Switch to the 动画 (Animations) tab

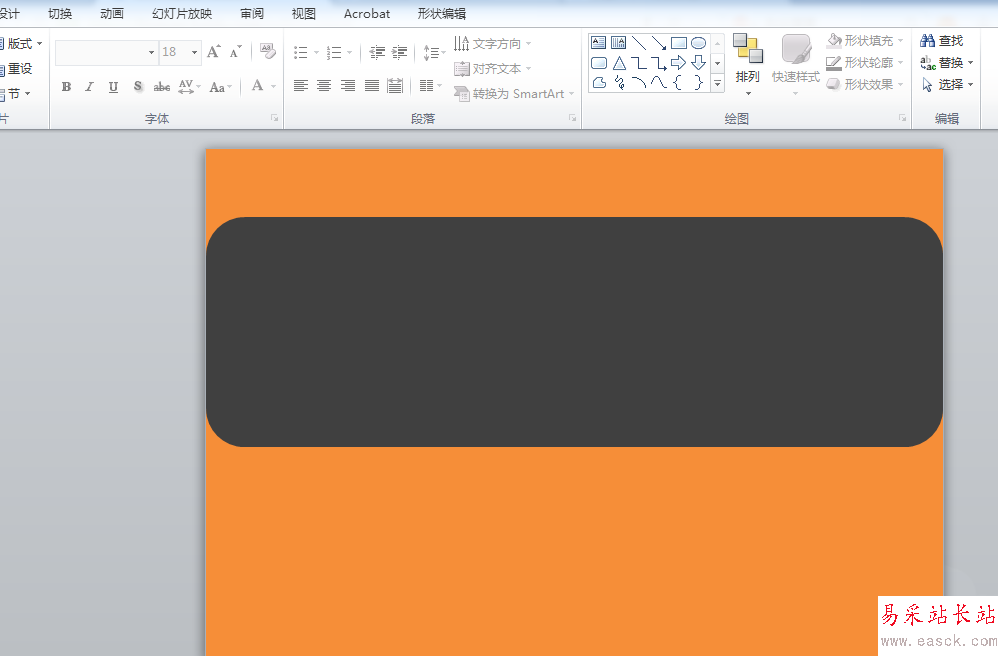112,13
